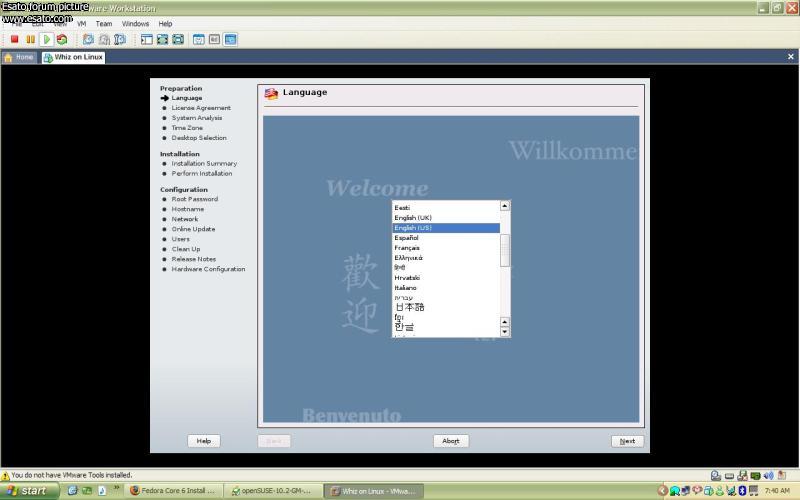Screen dimensions: 800x500
Task: Click the Appliance view toolbar icon
Action: click(x=214, y=39)
